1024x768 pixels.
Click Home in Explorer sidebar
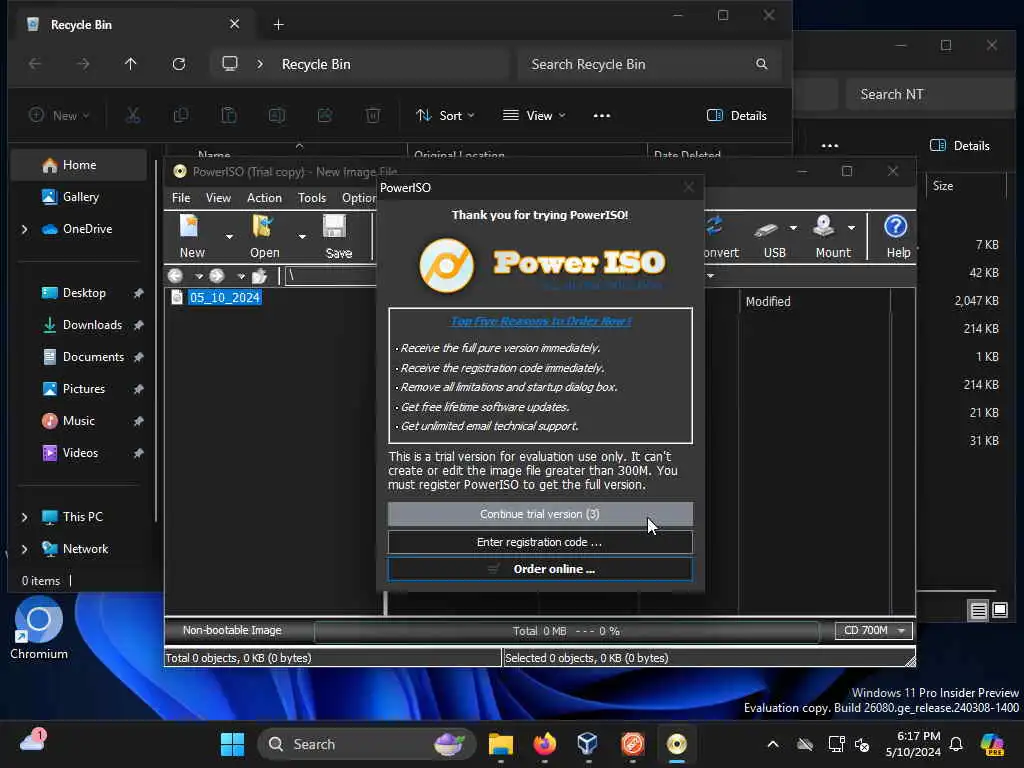pyautogui.click(x=78, y=165)
